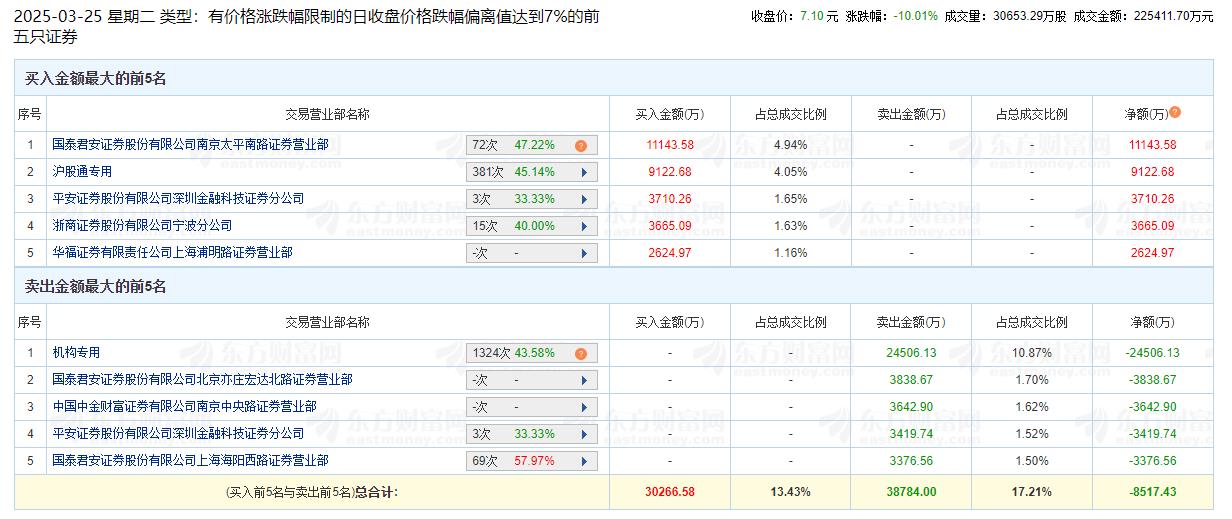Click the orange help icon beside 1324次 43.58%
This screenshot has width=1232, height=519.
[580, 354]
